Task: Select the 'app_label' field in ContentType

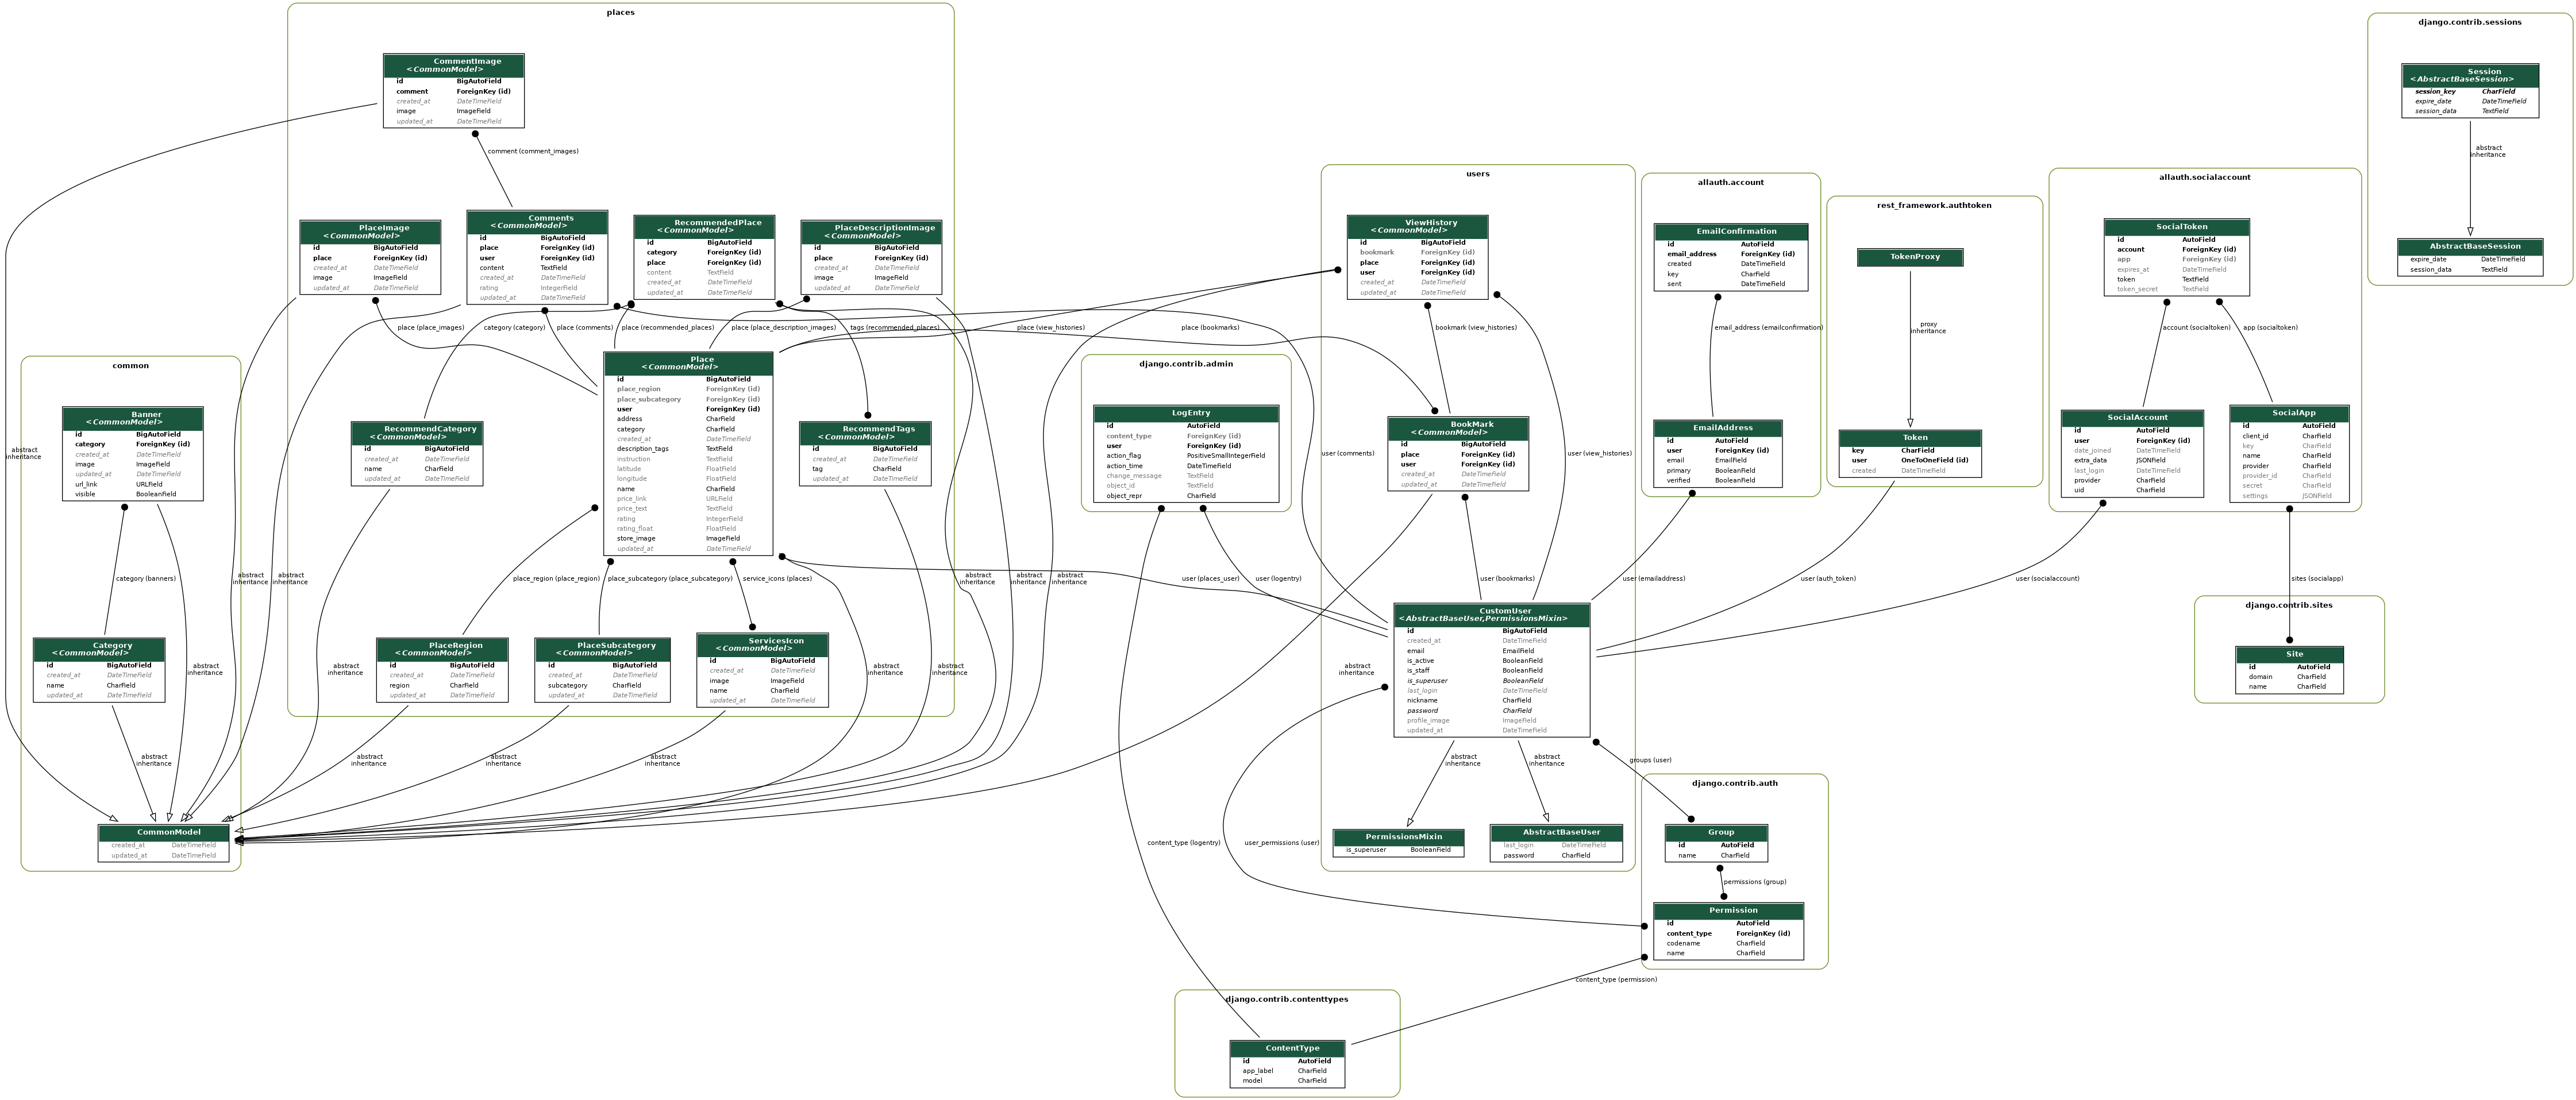Action: pos(1258,1071)
